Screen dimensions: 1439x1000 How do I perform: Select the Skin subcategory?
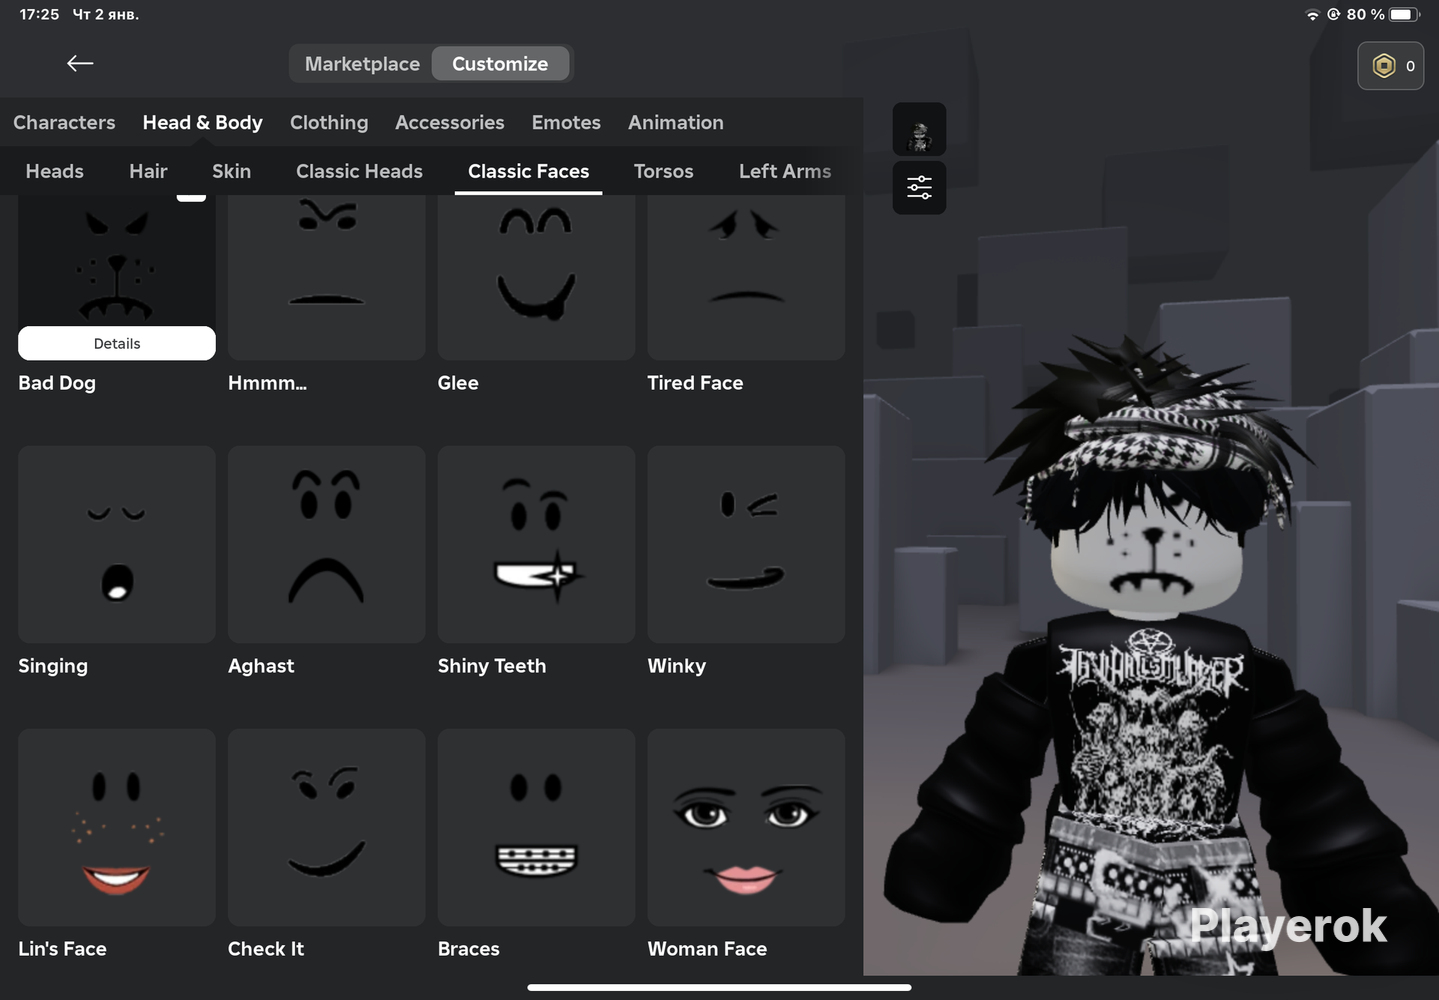(231, 171)
